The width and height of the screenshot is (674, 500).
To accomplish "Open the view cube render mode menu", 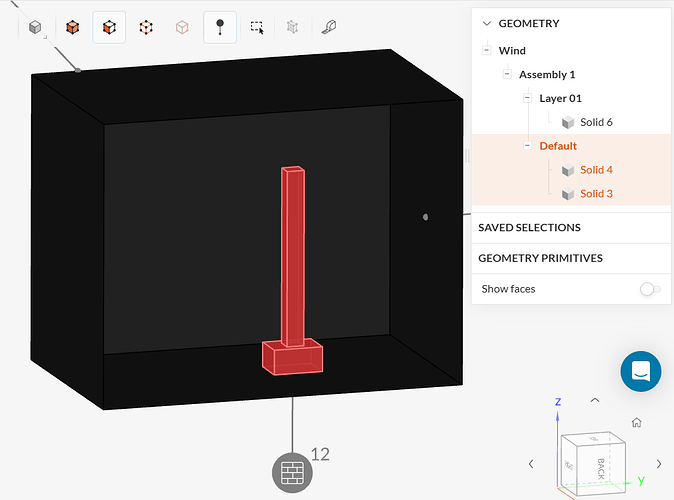I will coord(36,28).
